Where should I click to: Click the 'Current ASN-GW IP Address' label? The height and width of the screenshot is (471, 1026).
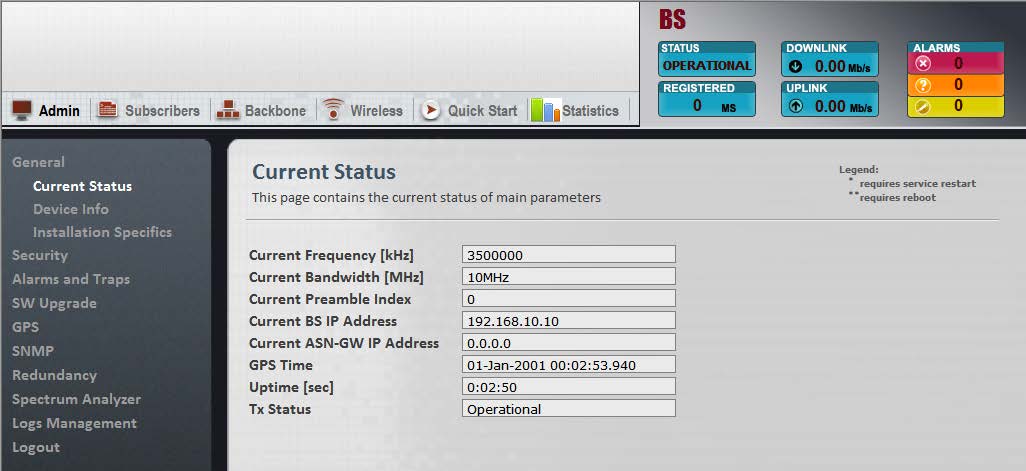click(x=344, y=343)
